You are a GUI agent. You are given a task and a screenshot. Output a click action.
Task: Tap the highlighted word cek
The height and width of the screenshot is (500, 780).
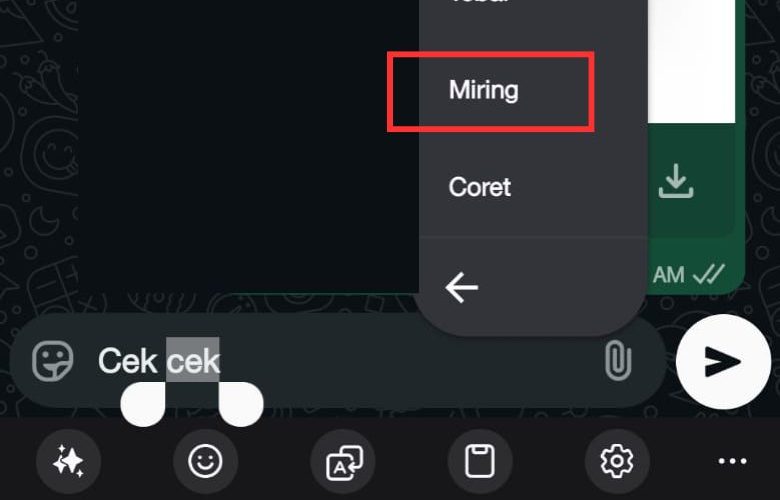193,360
